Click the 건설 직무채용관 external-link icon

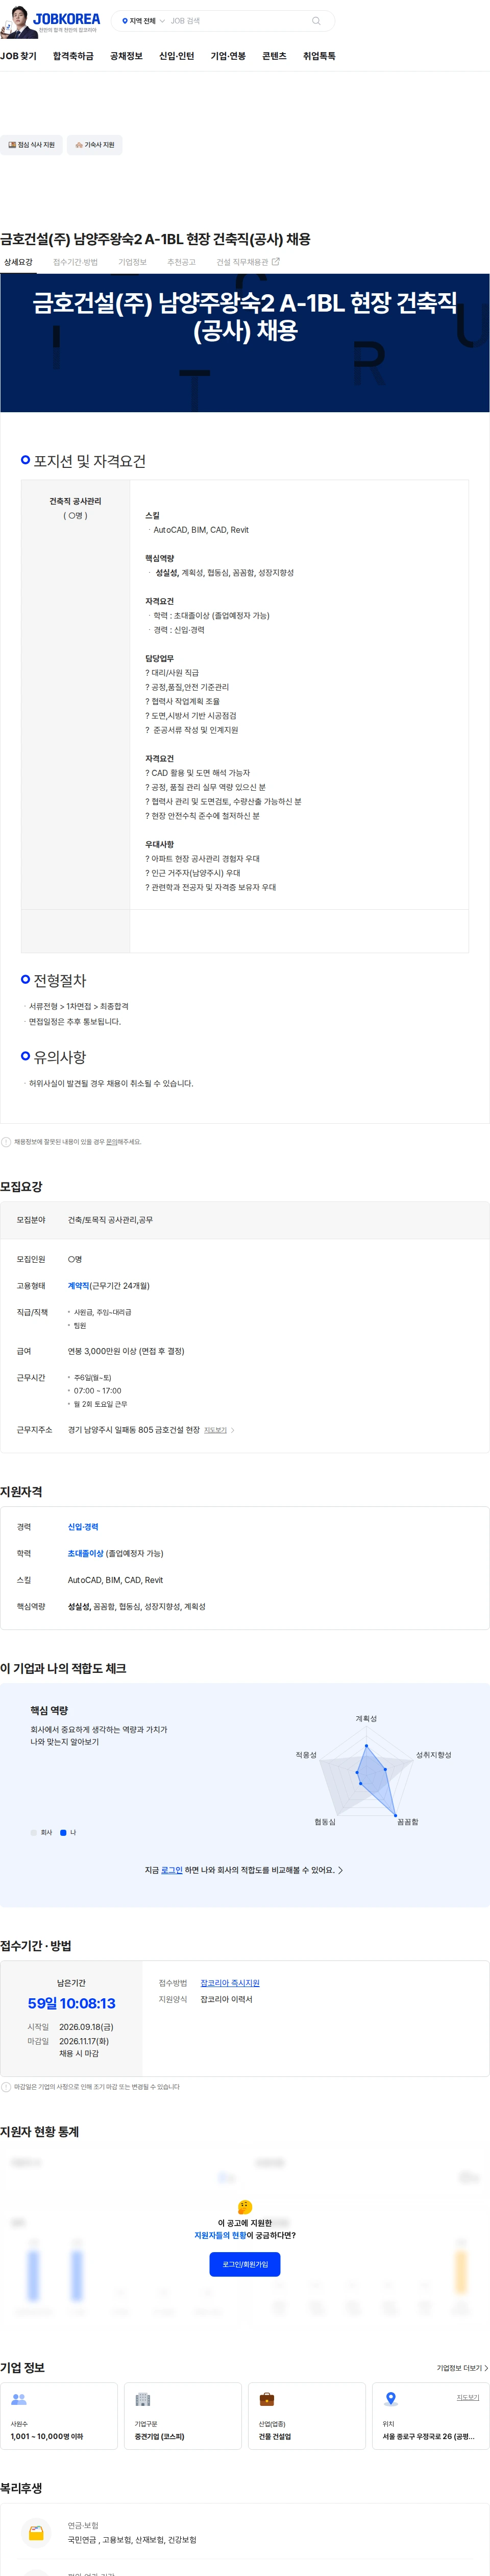coord(276,262)
